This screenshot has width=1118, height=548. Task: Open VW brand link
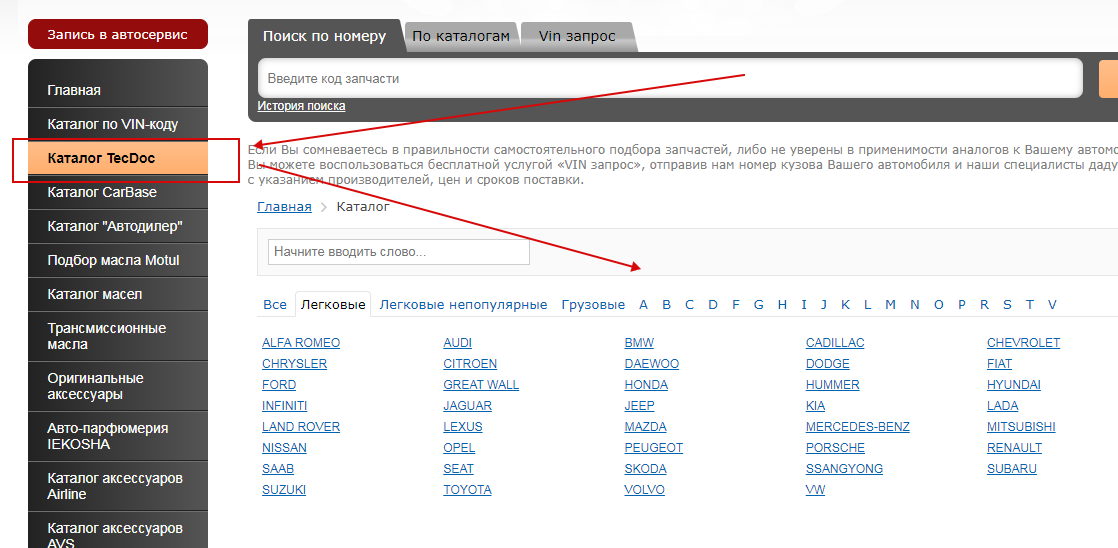click(x=815, y=490)
